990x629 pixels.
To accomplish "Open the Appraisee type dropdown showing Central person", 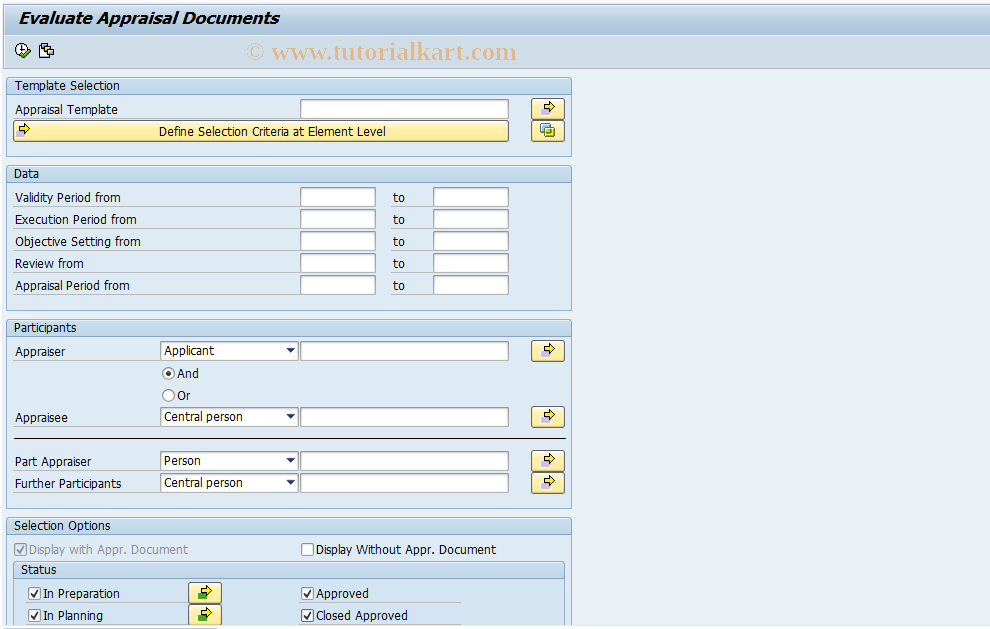I will coord(229,417).
